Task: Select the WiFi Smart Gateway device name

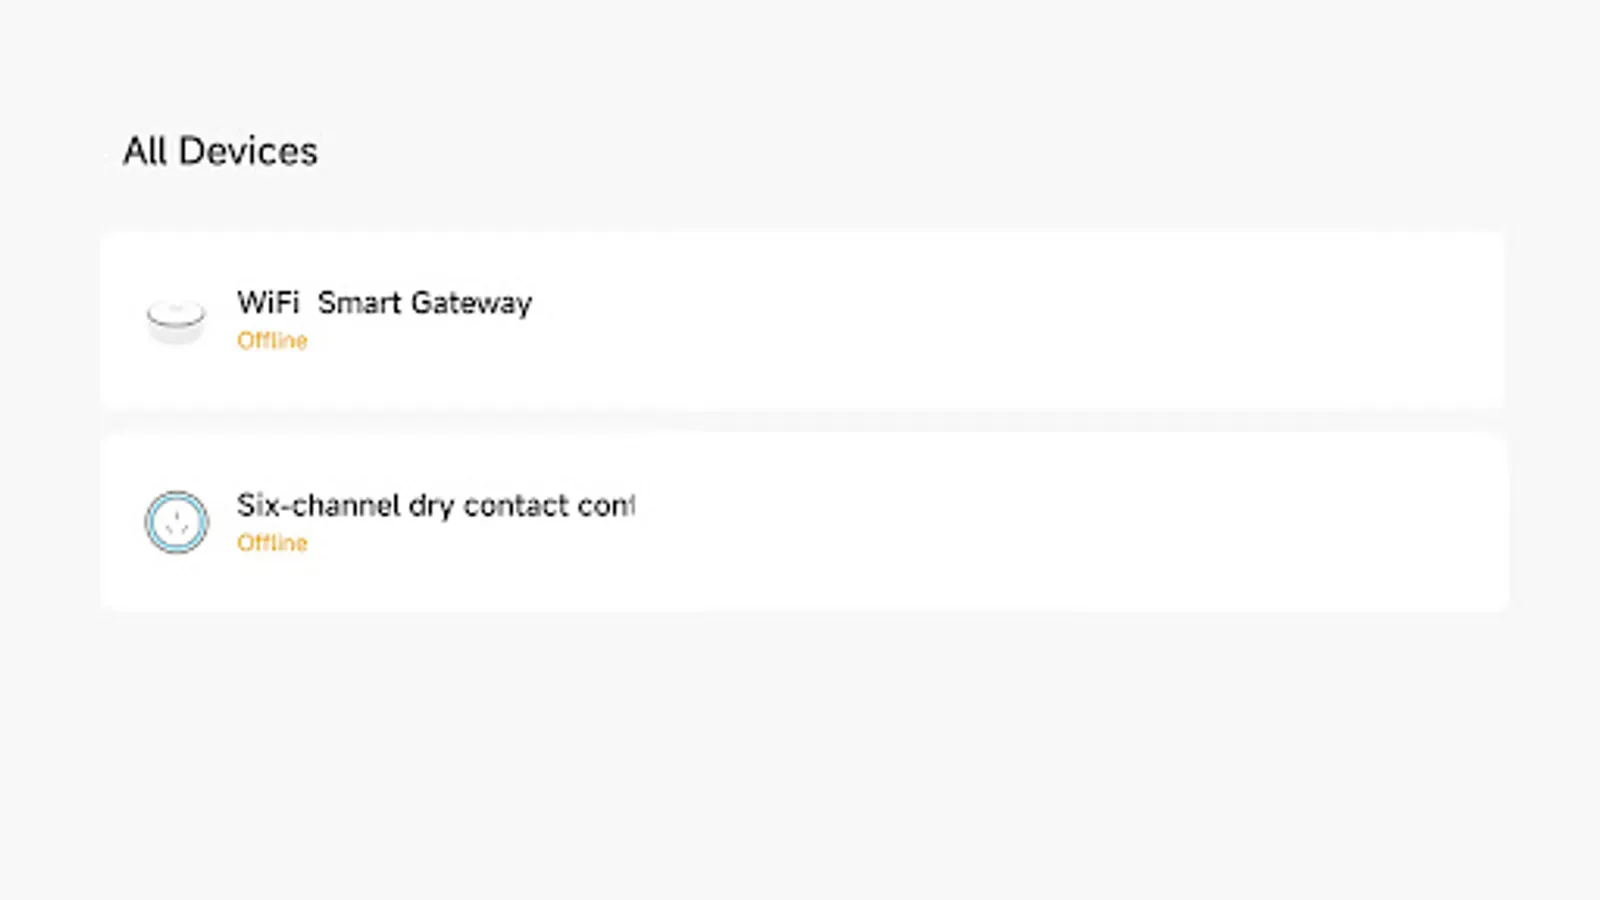Action: pos(384,303)
